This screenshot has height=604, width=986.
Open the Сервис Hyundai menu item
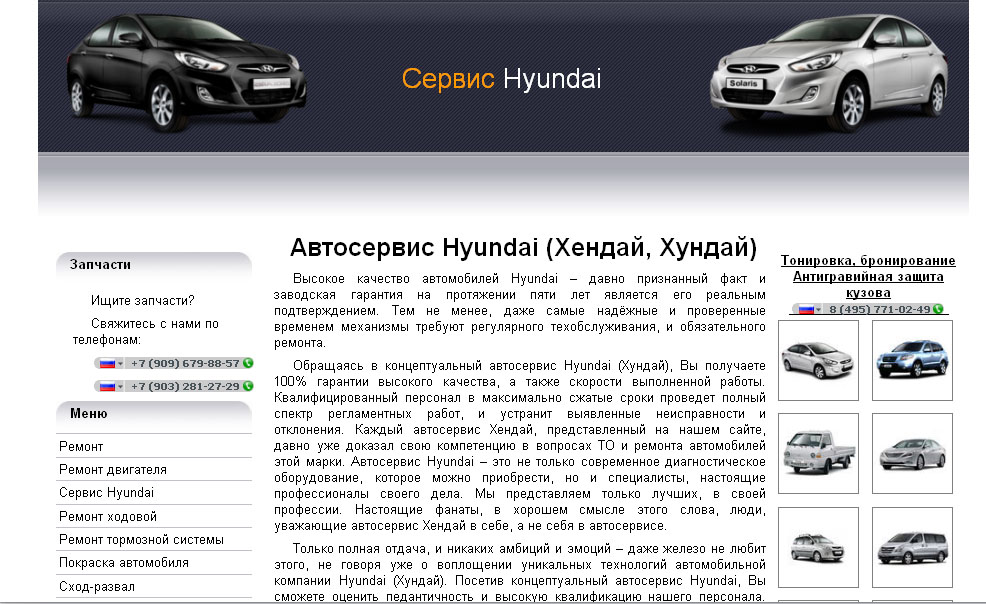(153, 493)
